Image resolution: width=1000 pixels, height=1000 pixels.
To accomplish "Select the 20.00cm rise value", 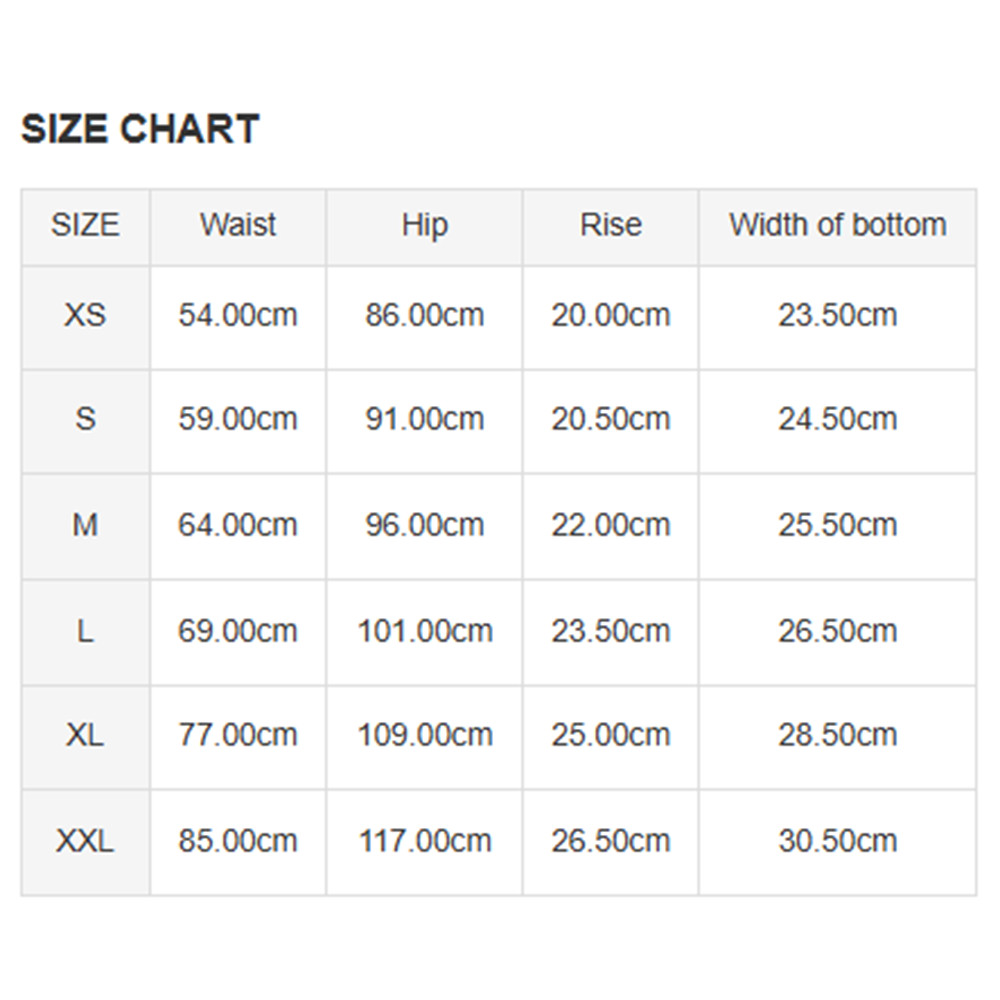I will [610, 316].
